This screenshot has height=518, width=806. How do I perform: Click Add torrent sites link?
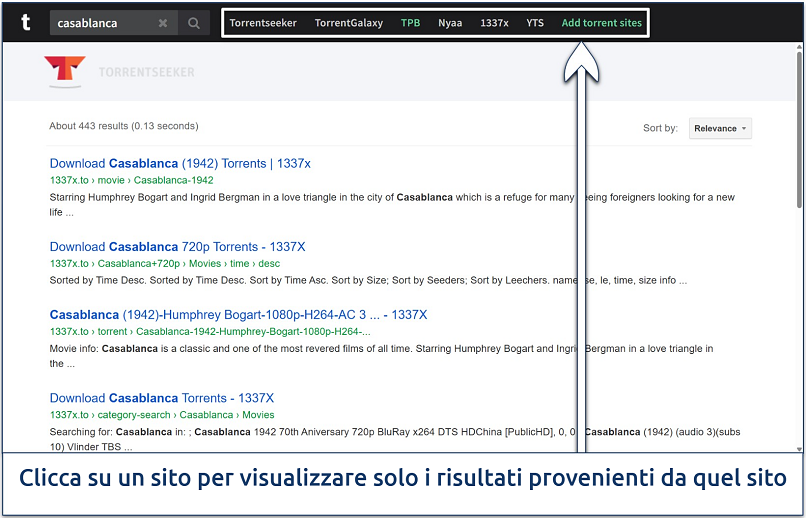click(601, 23)
